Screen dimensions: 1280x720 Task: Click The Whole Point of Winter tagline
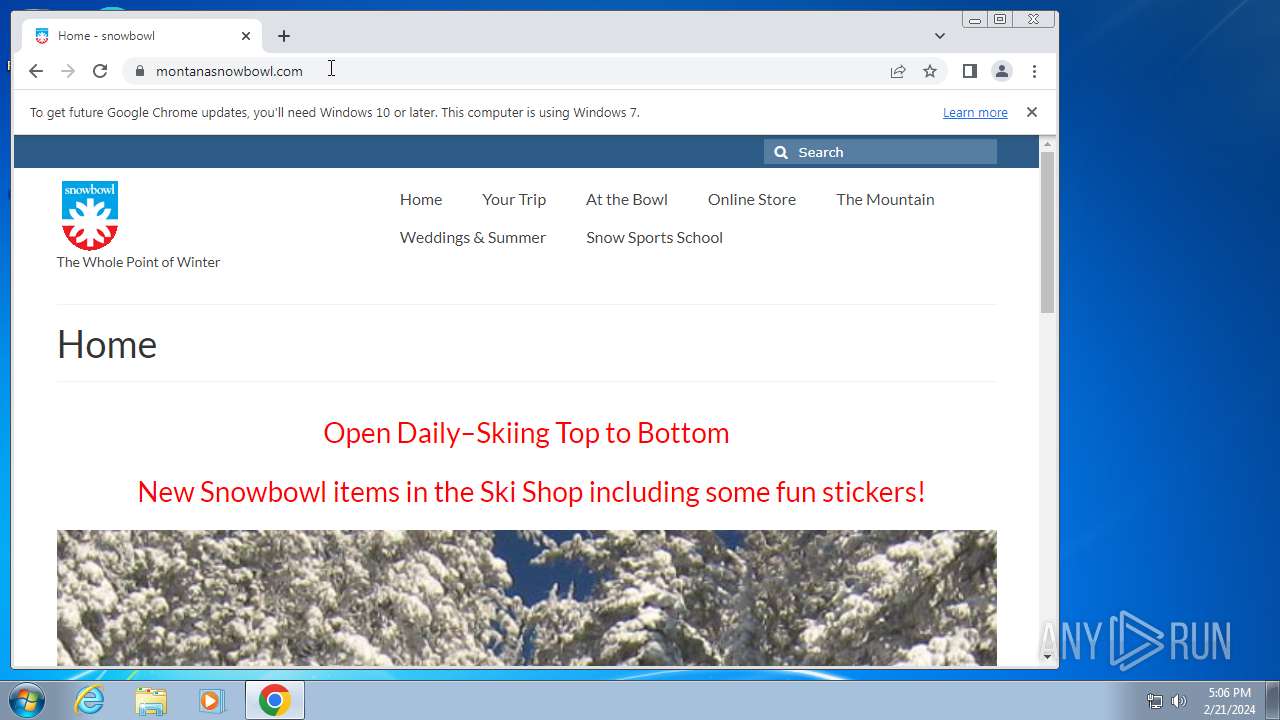coord(138,262)
